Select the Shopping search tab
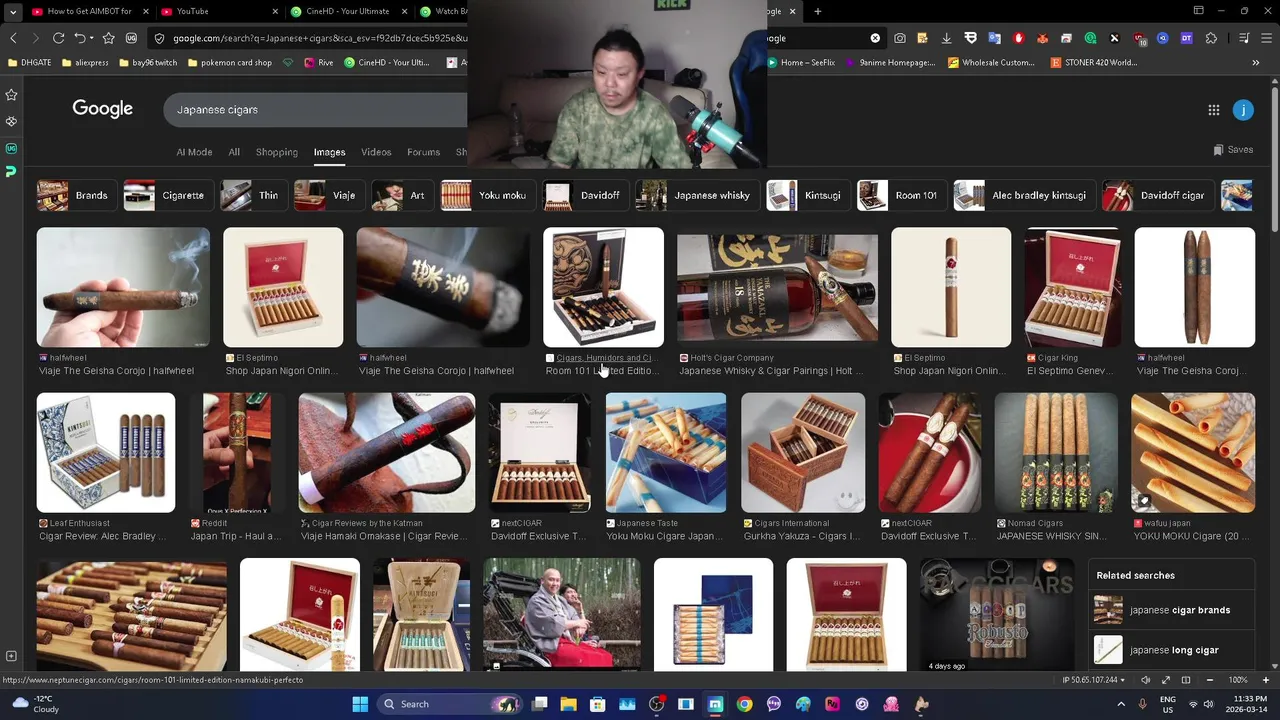Screen dimensions: 1280x720 click(277, 152)
